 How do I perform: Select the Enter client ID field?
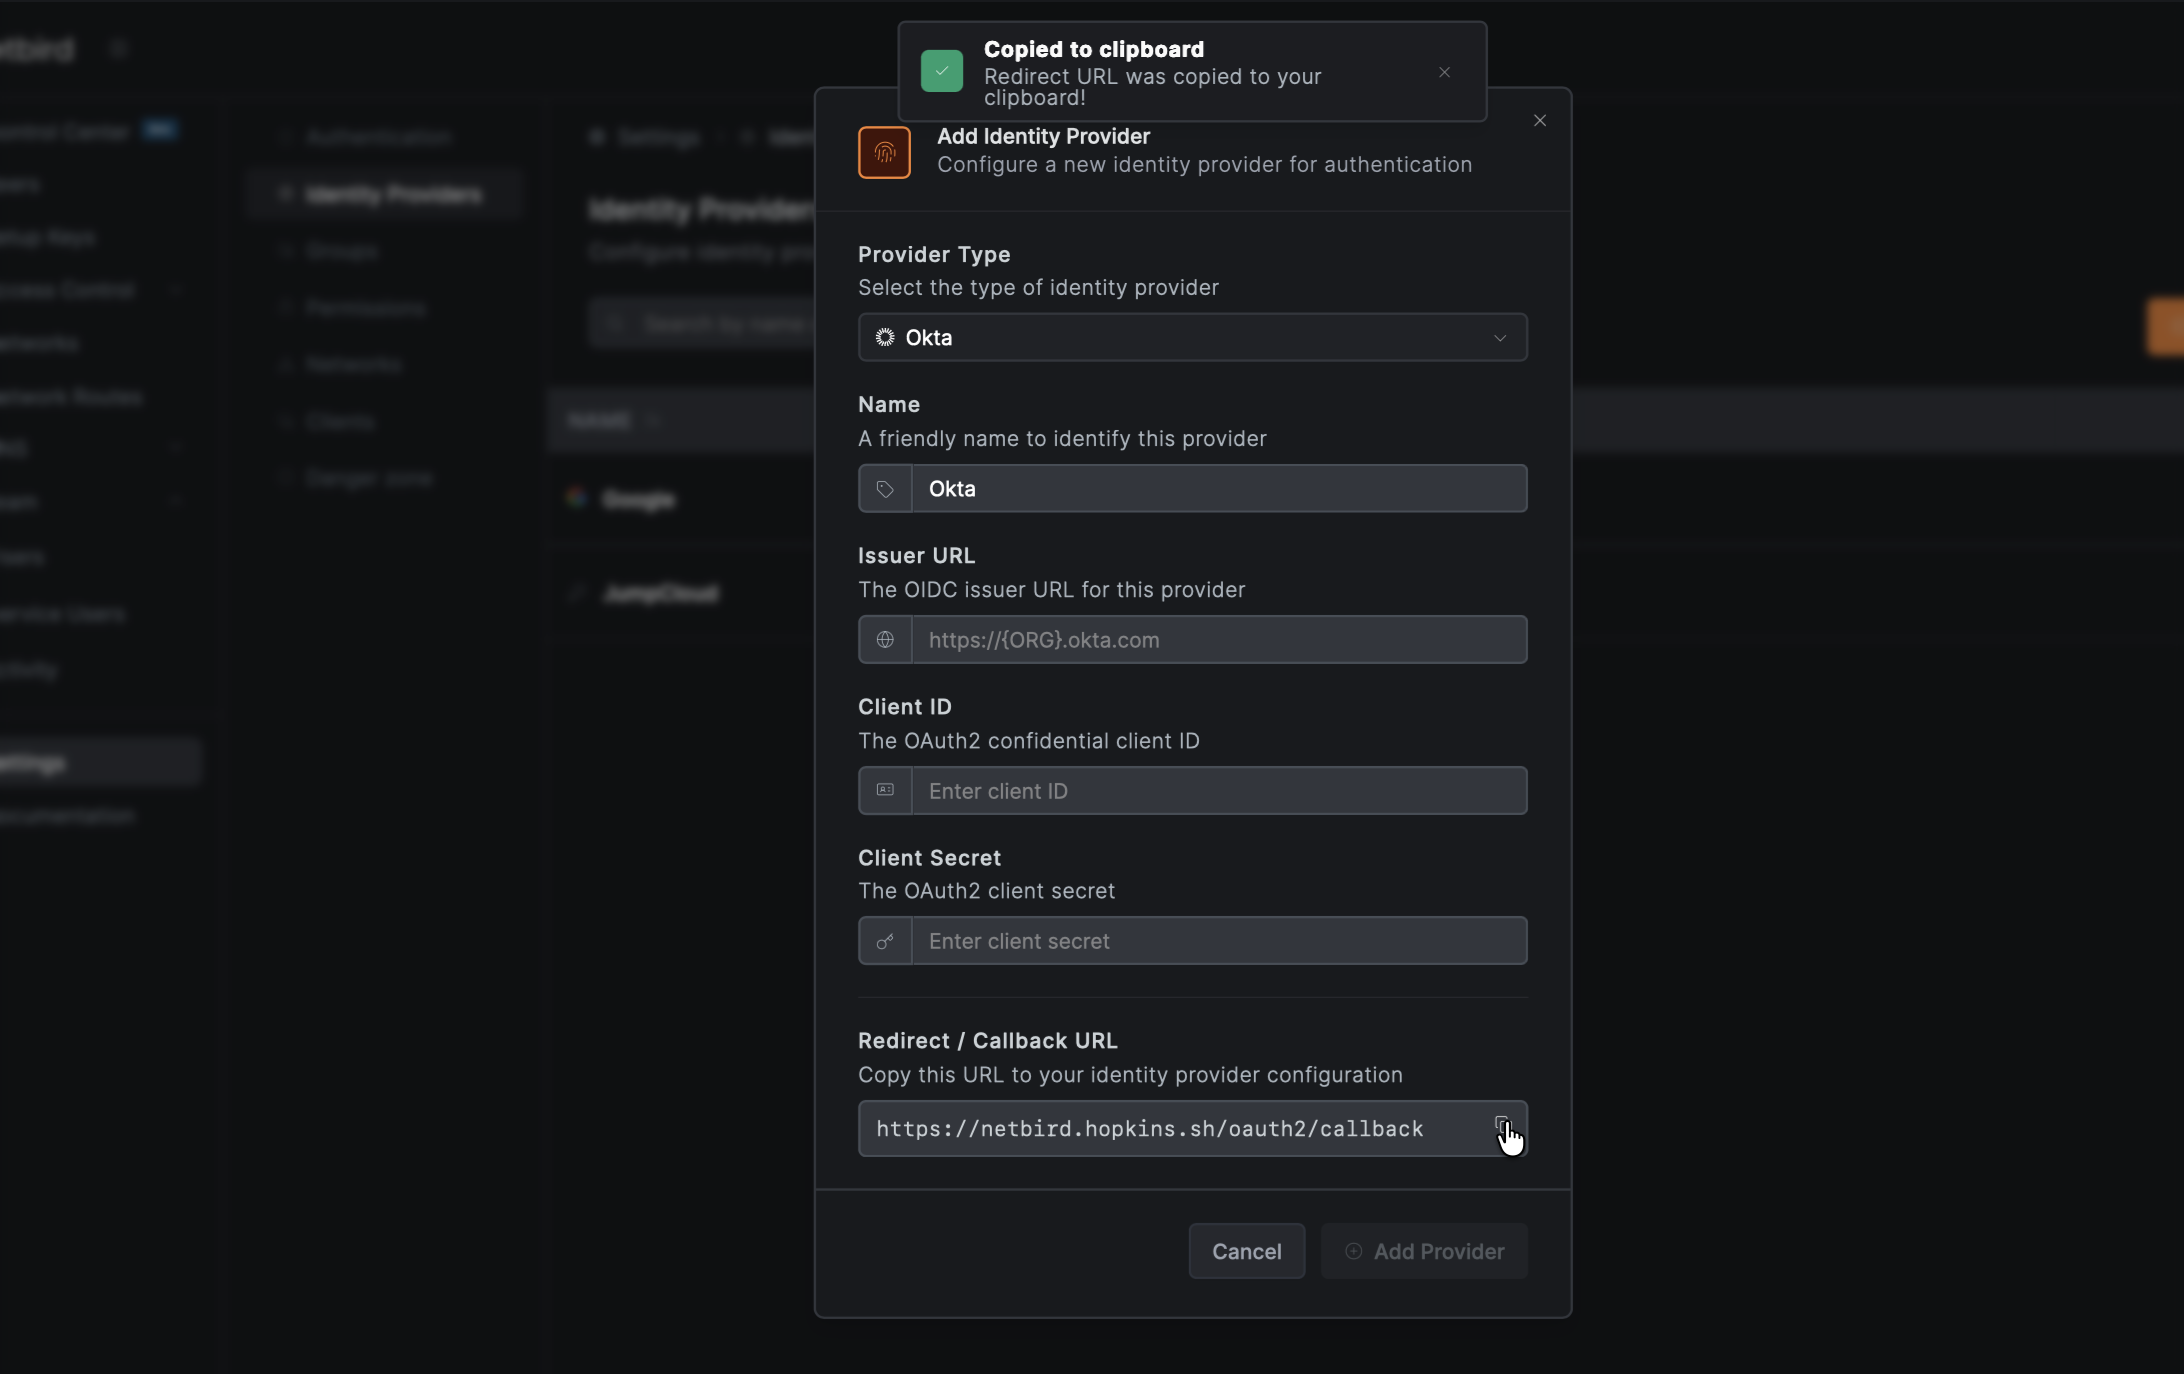click(1218, 791)
